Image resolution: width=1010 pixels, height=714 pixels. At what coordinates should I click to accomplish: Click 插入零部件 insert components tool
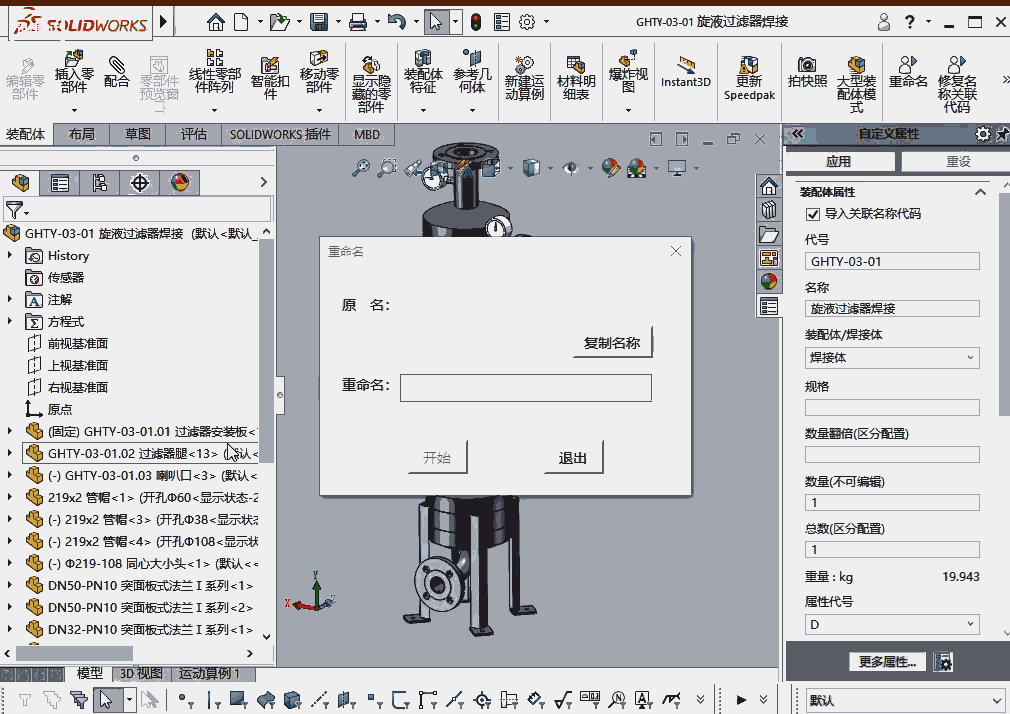point(74,72)
